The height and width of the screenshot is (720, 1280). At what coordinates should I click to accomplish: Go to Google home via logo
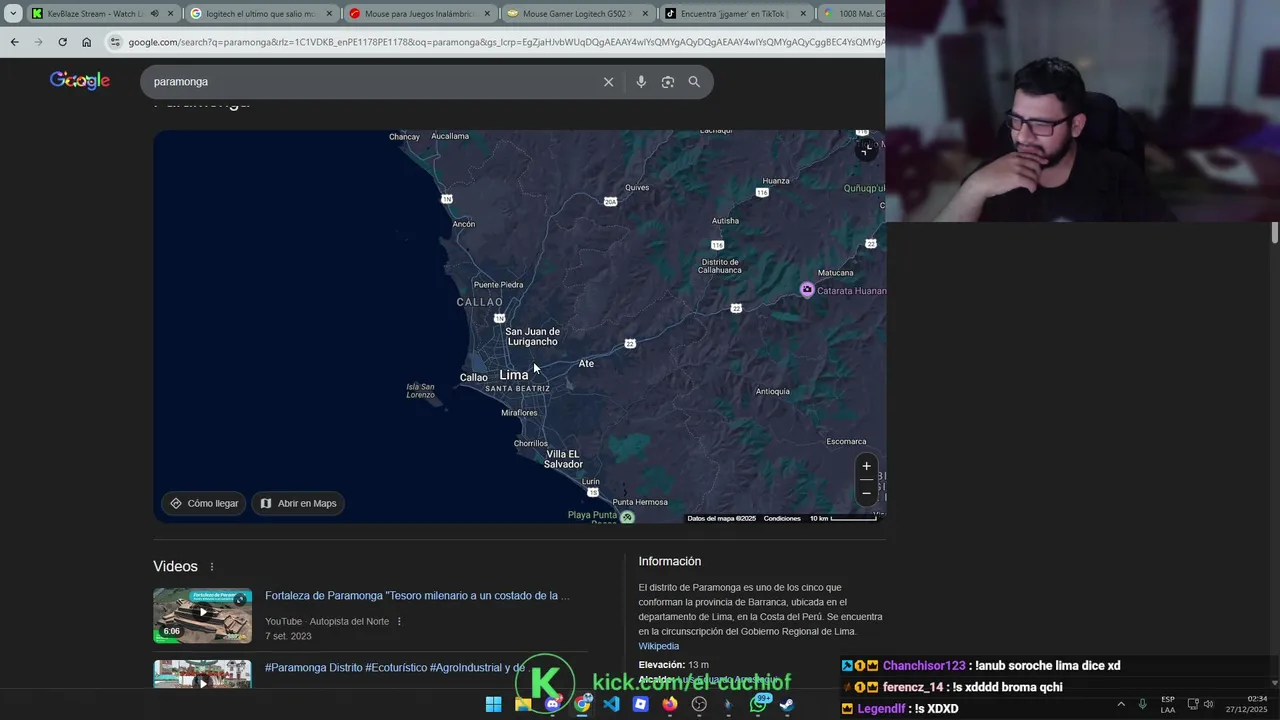pyautogui.click(x=80, y=81)
